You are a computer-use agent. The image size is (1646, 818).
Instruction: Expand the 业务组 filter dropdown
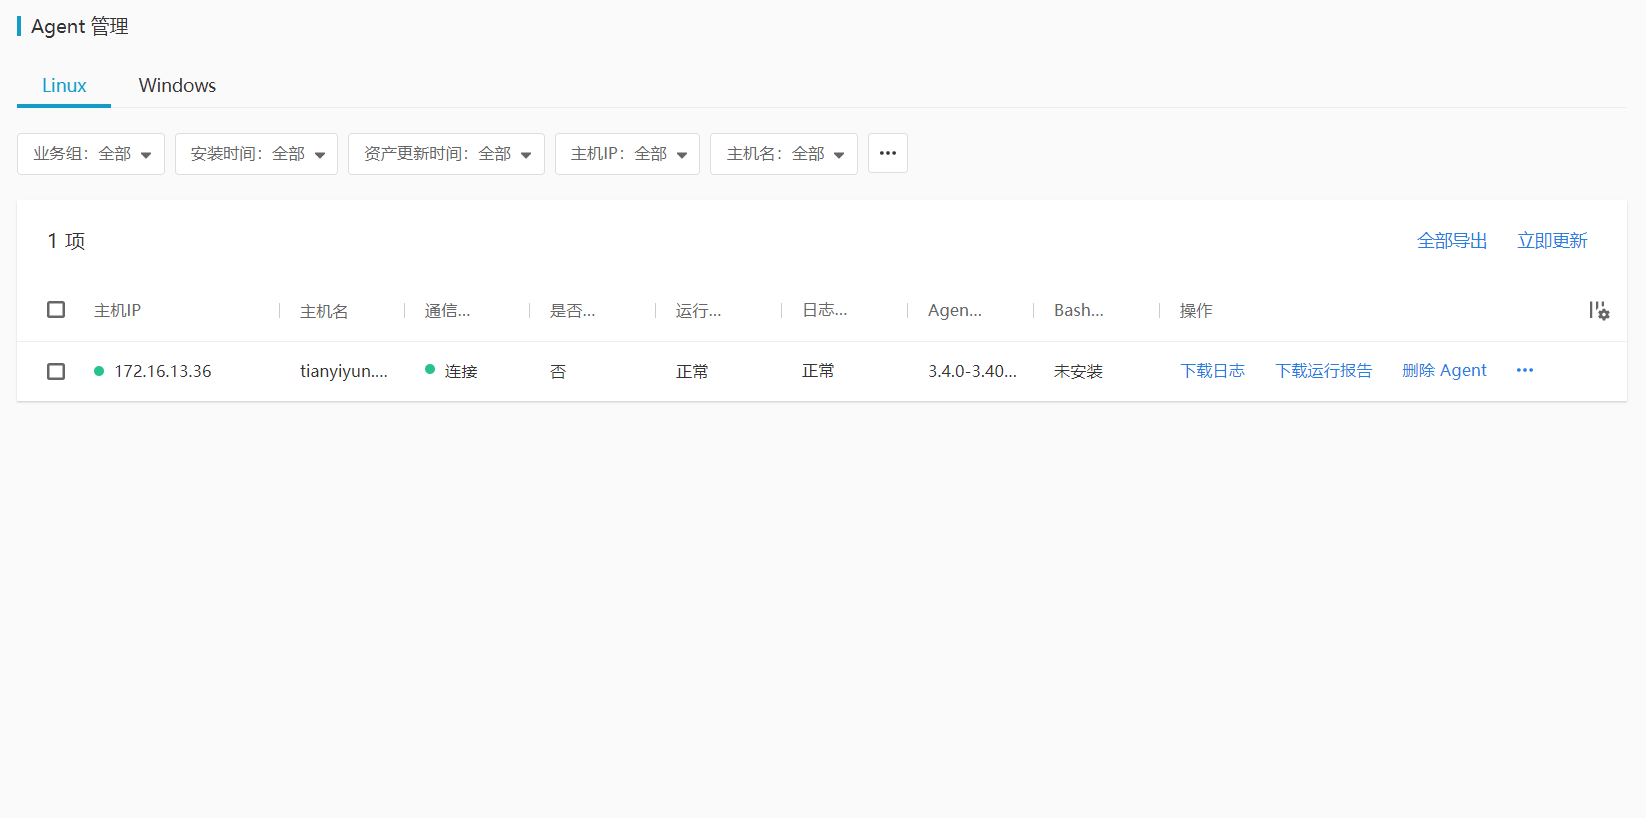click(x=91, y=154)
